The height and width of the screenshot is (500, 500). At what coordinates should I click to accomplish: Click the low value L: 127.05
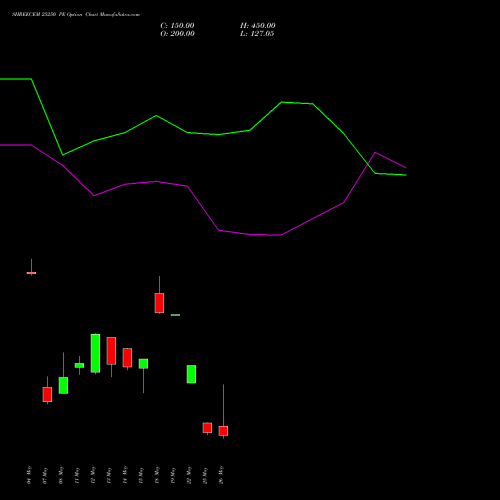point(257,34)
